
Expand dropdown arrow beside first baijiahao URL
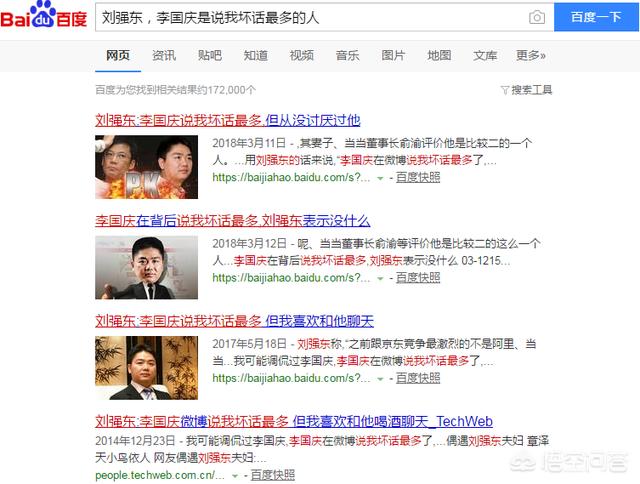pyautogui.click(x=380, y=178)
